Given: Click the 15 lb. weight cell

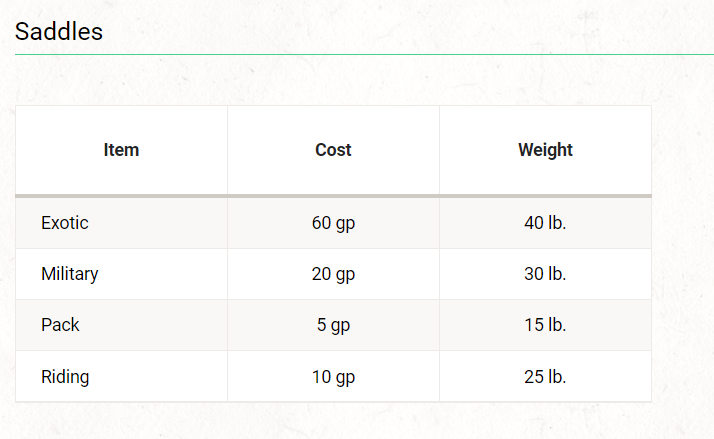Looking at the screenshot, I should pyautogui.click(x=545, y=325).
